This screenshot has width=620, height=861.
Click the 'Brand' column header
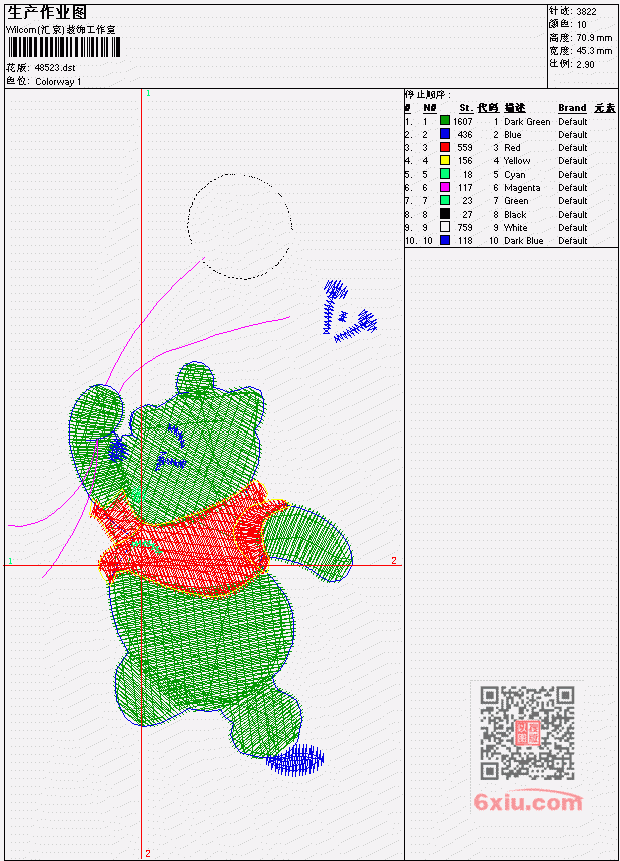coord(572,108)
